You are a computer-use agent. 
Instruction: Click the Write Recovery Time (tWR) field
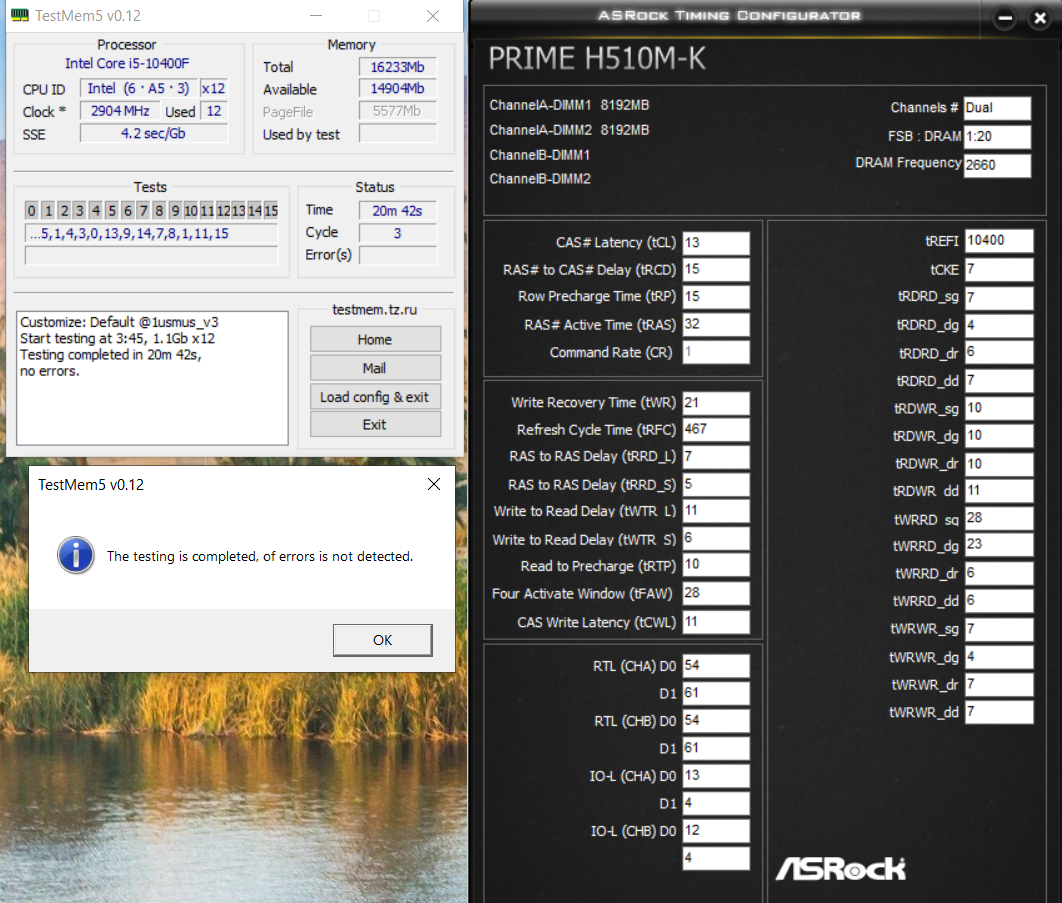point(716,402)
